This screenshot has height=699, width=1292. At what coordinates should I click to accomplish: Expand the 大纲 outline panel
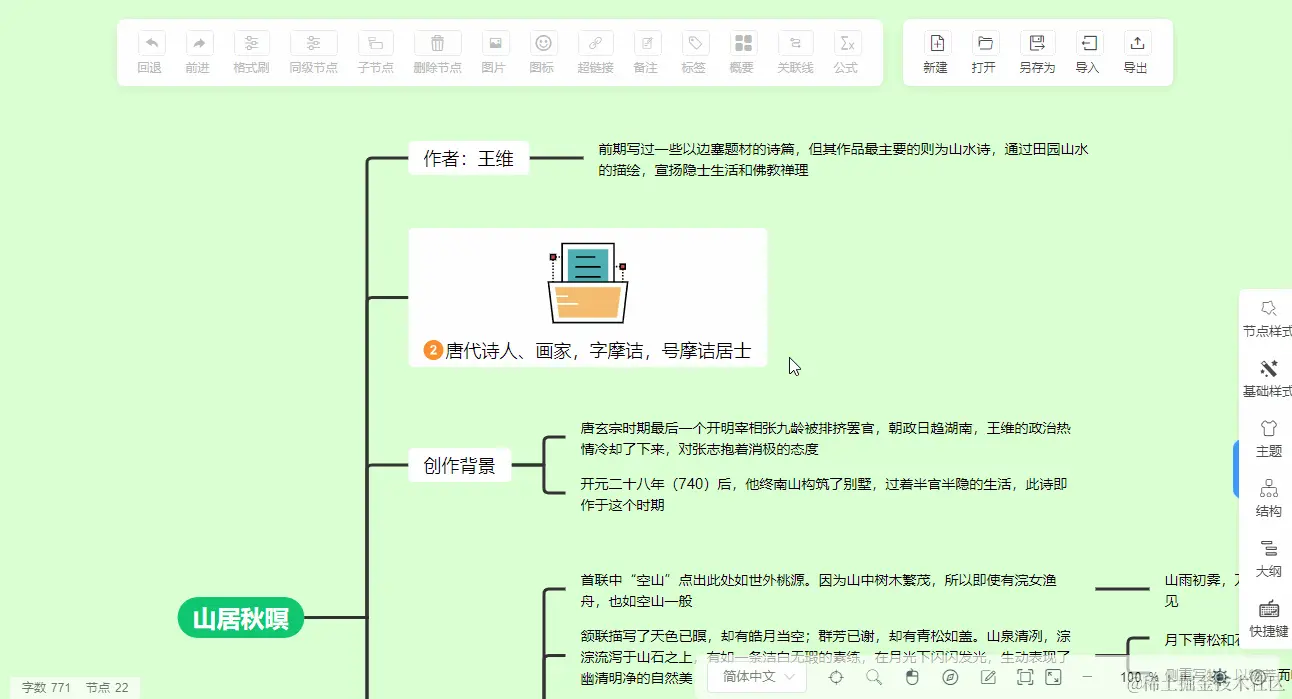tap(1268, 558)
